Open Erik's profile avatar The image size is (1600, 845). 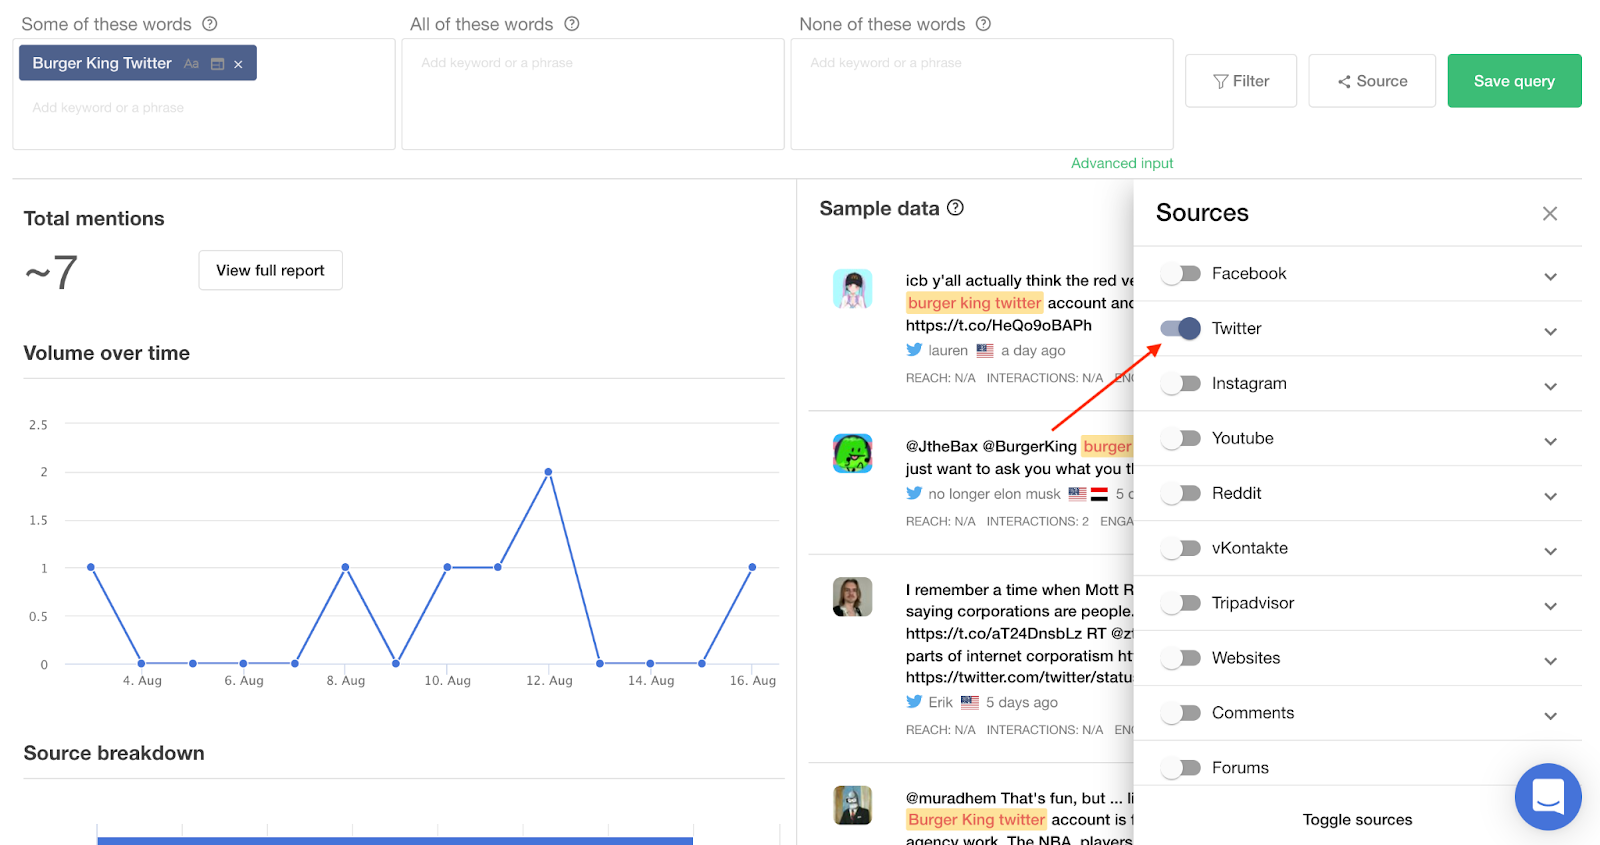[x=853, y=597]
